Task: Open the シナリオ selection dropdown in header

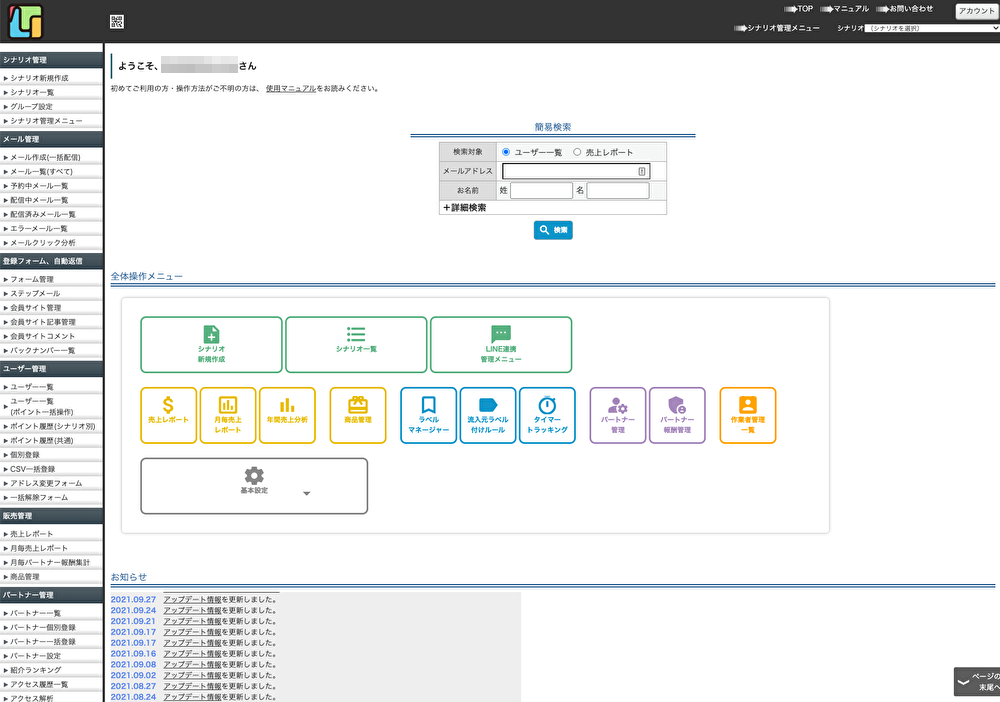Action: (x=932, y=29)
